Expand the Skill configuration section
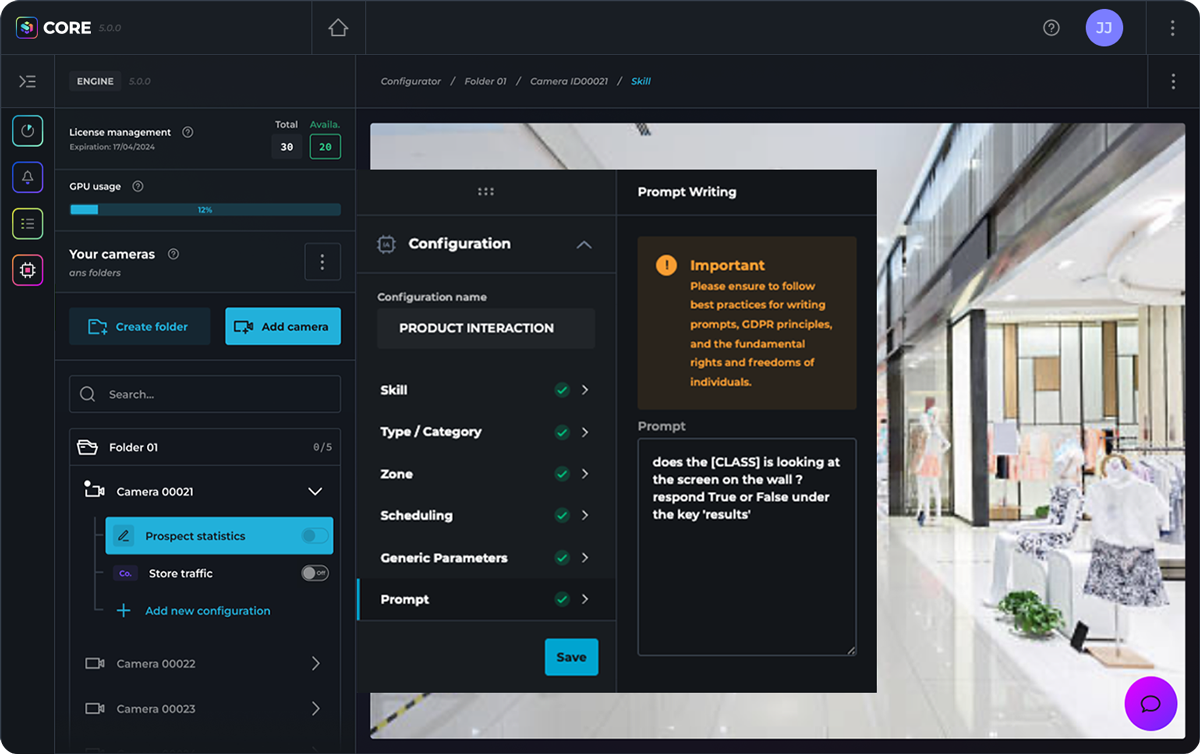 [585, 390]
